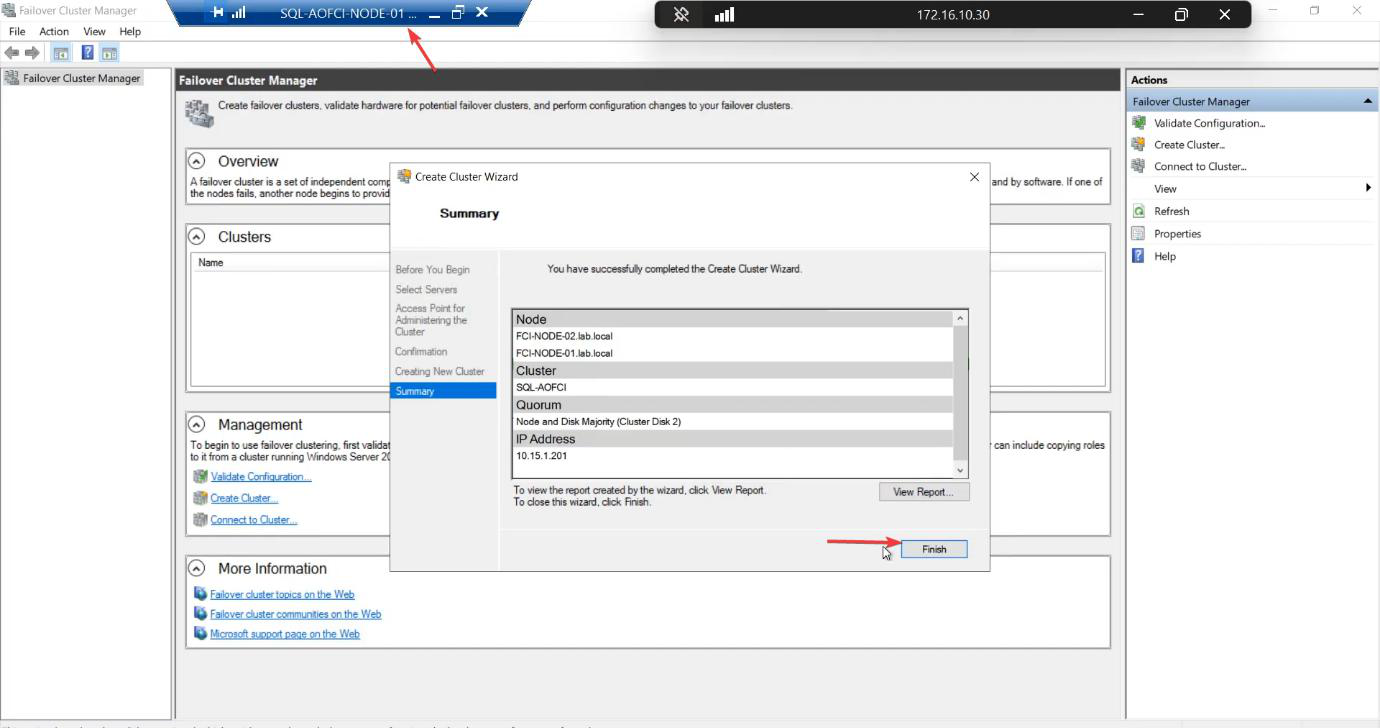This screenshot has width=1380, height=728.
Task: Click the Select Servers wizard step
Action: point(426,290)
